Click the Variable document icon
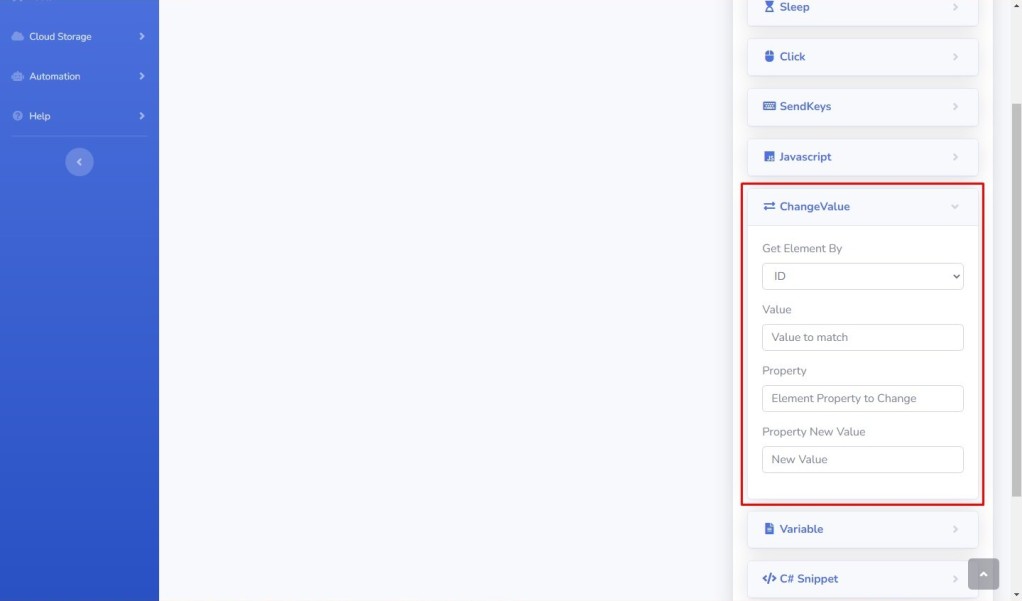 [769, 529]
